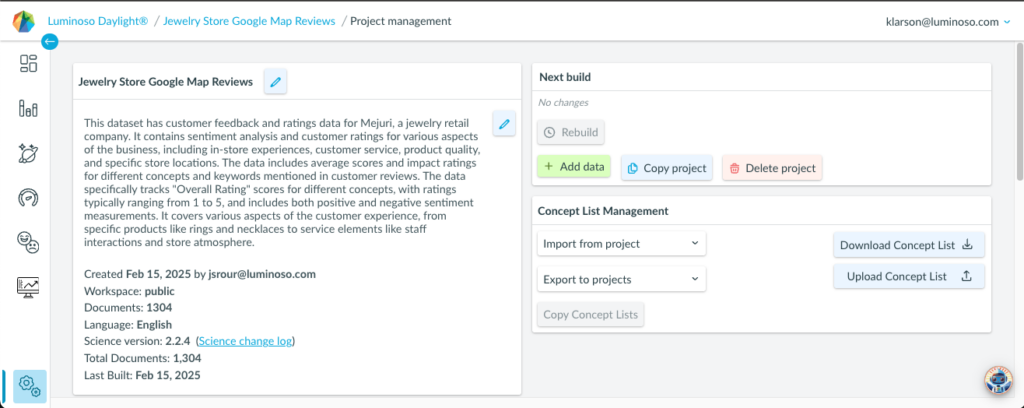
Task: Go to Jewelry Store Google Map Reviews breadcrumb
Action: point(249,21)
